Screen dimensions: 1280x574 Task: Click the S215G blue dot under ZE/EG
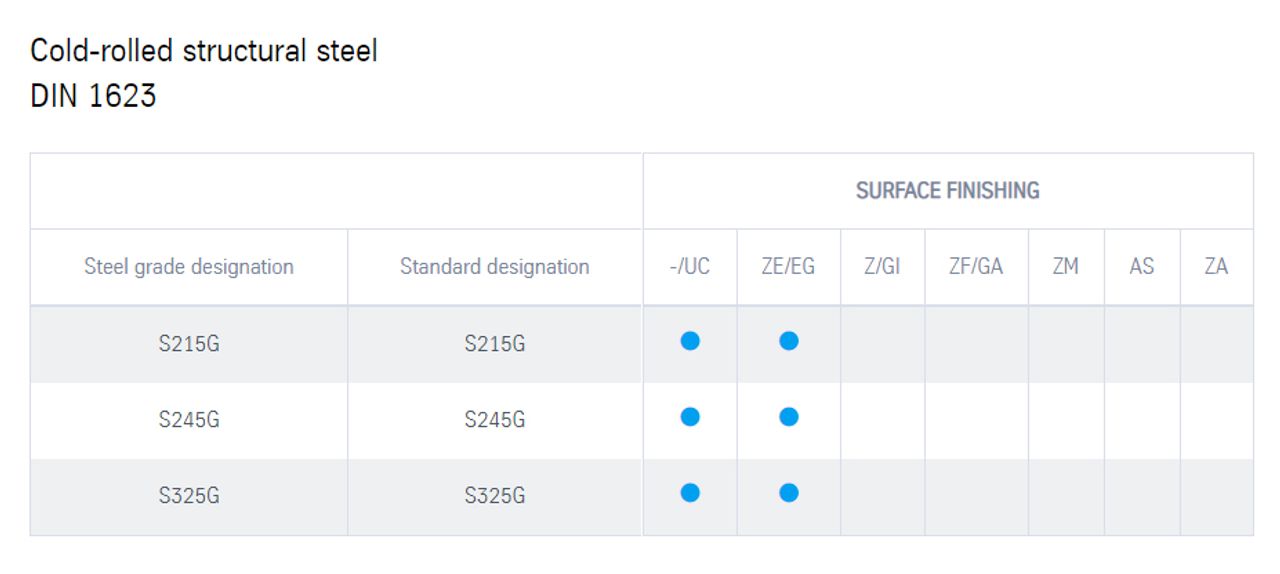(789, 341)
